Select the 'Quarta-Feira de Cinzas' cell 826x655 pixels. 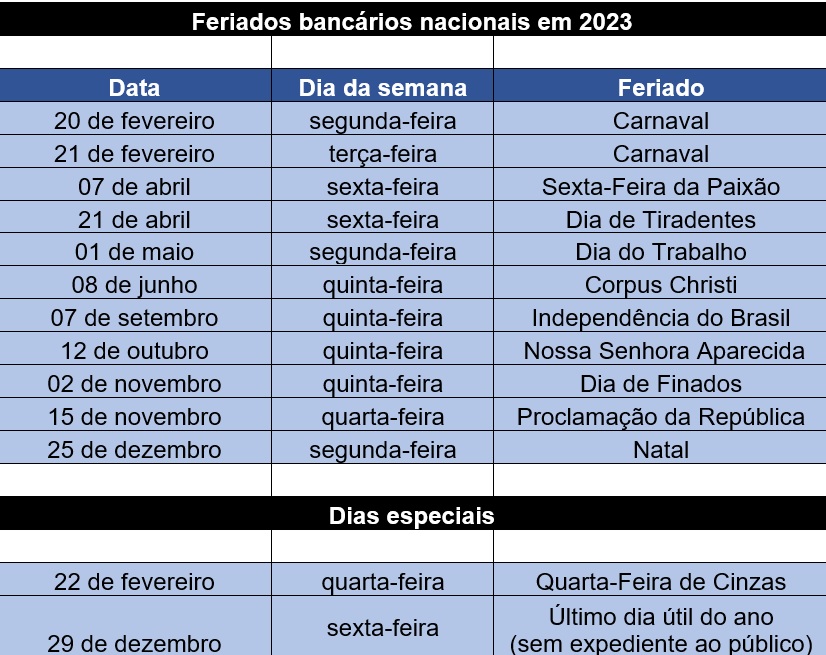pyautogui.click(x=660, y=580)
